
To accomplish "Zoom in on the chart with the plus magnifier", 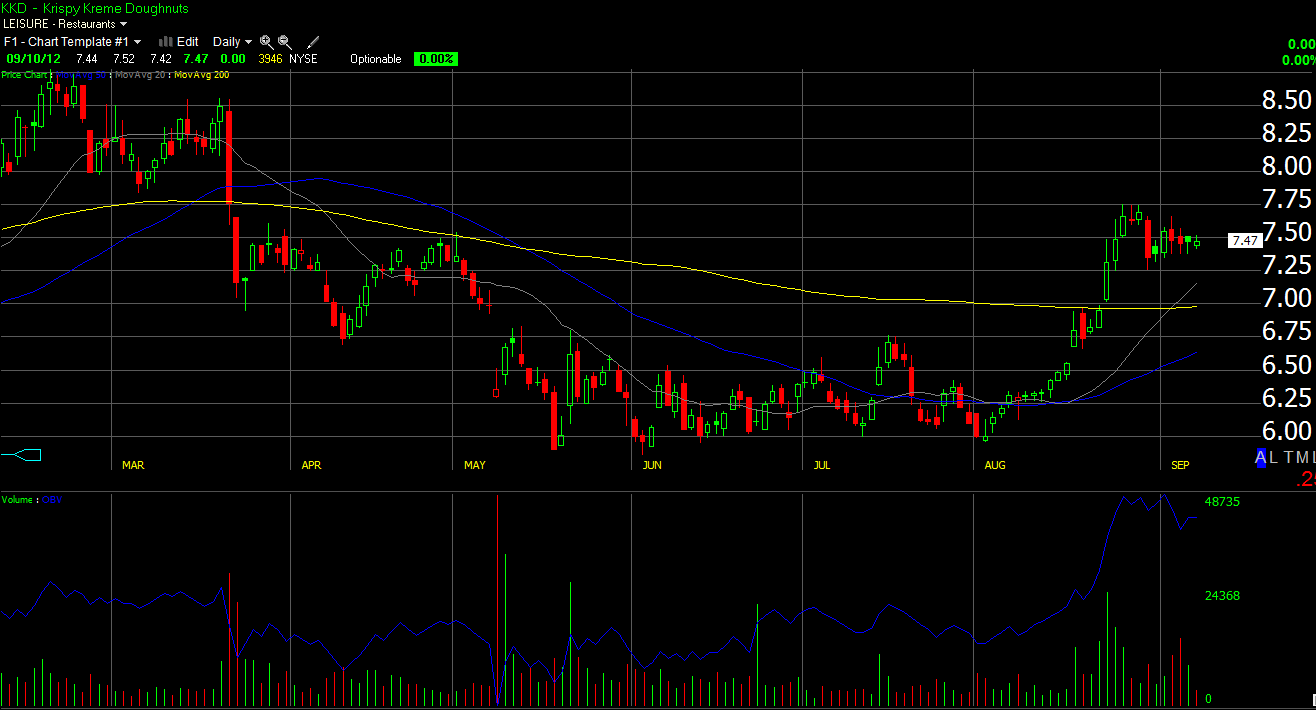I will (266, 42).
